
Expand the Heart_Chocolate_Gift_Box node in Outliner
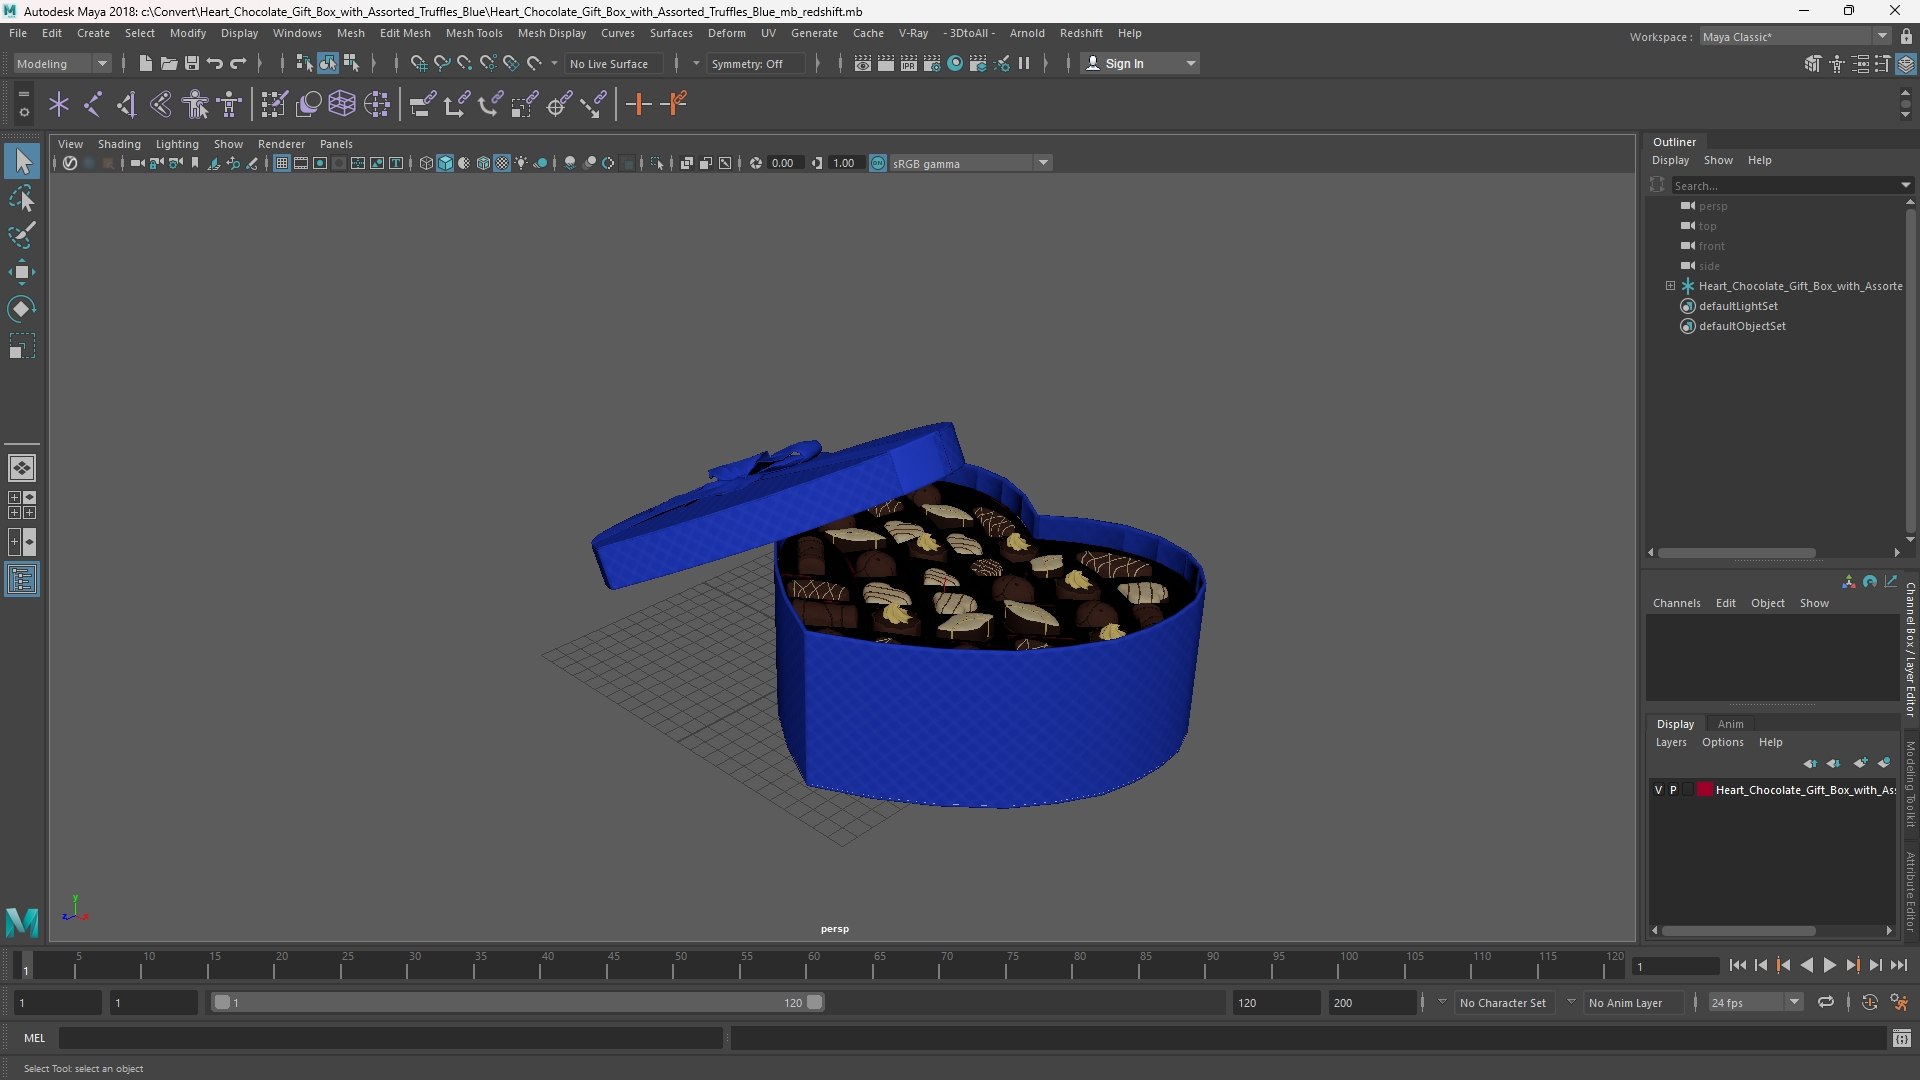pyautogui.click(x=1670, y=286)
